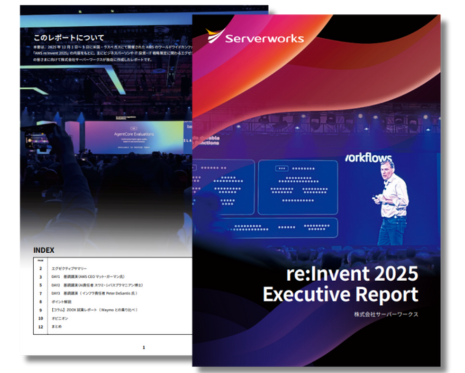Select the page 10 オピニオン index row

(113, 318)
